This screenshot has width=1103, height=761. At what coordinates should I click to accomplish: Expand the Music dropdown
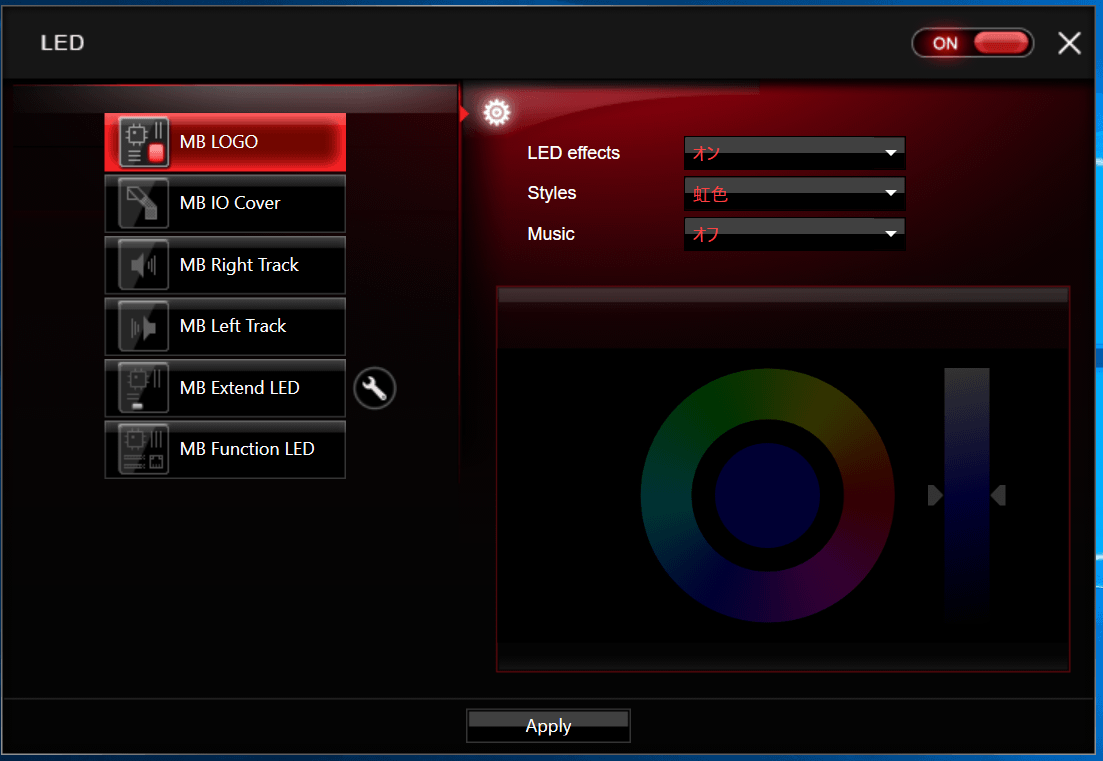(794, 234)
